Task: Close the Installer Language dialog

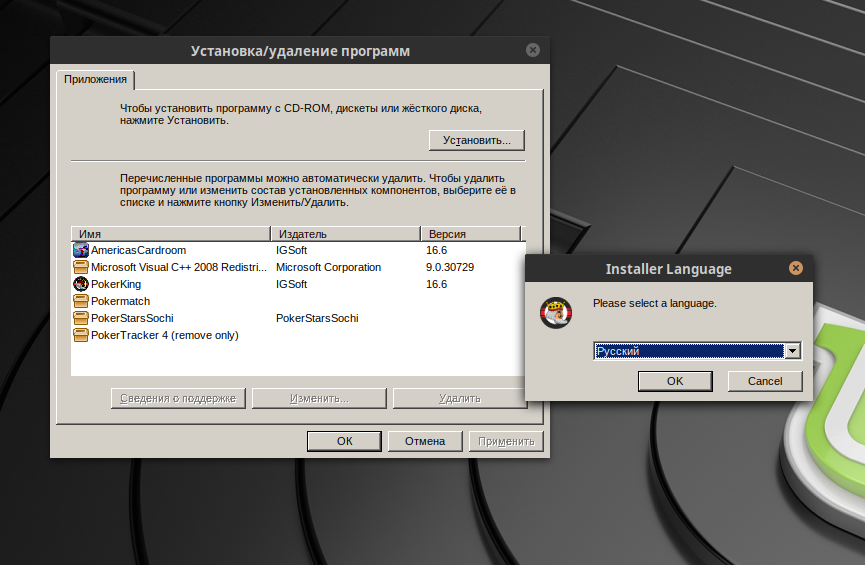Action: point(795,268)
